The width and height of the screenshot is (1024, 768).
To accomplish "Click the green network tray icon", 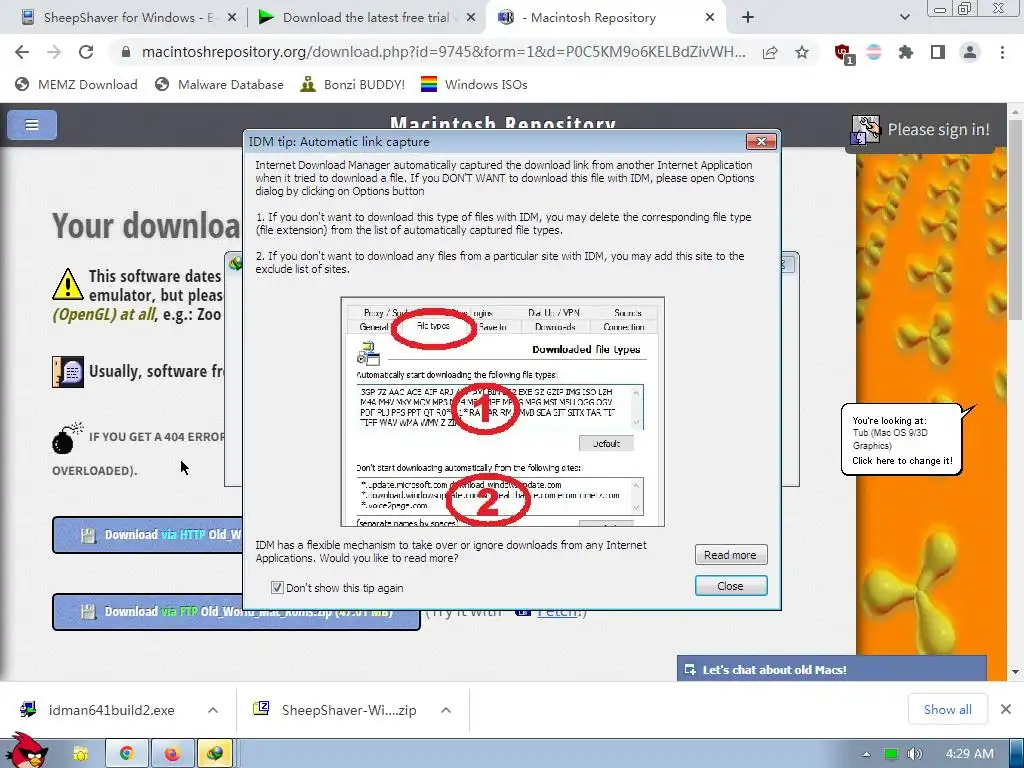I will click(x=890, y=754).
